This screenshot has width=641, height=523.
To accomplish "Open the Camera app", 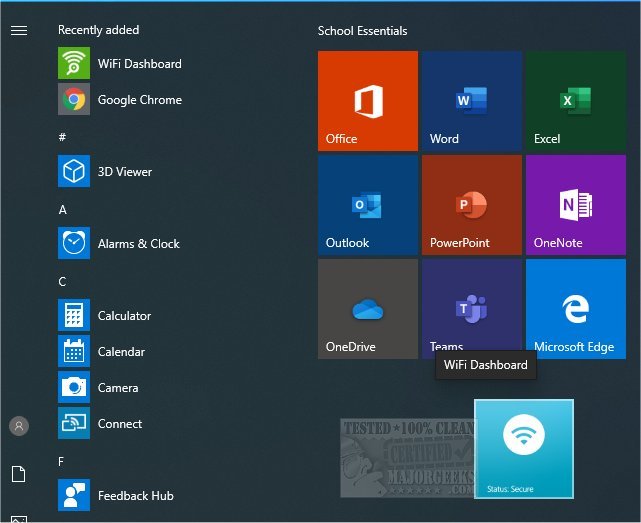I will (99, 387).
